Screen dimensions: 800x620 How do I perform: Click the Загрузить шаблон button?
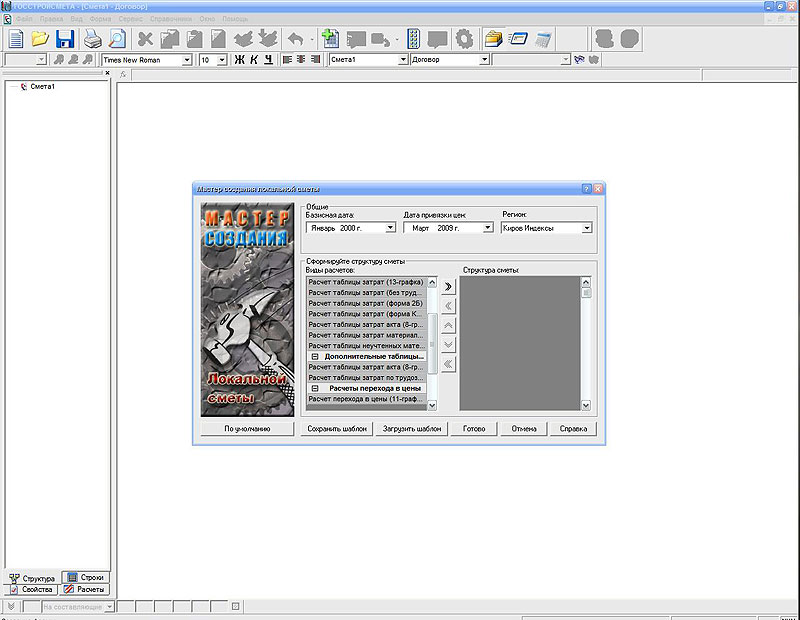(411, 429)
